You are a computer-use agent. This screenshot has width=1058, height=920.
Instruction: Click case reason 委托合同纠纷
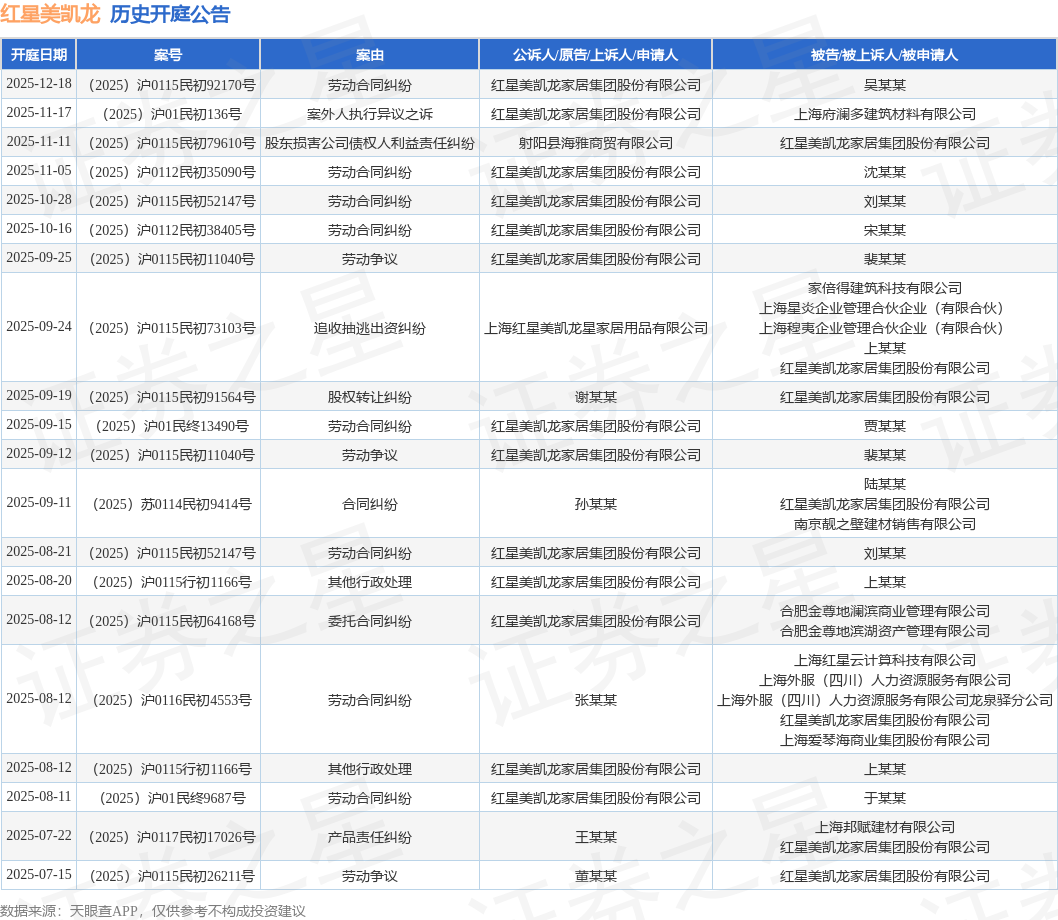coord(370,621)
